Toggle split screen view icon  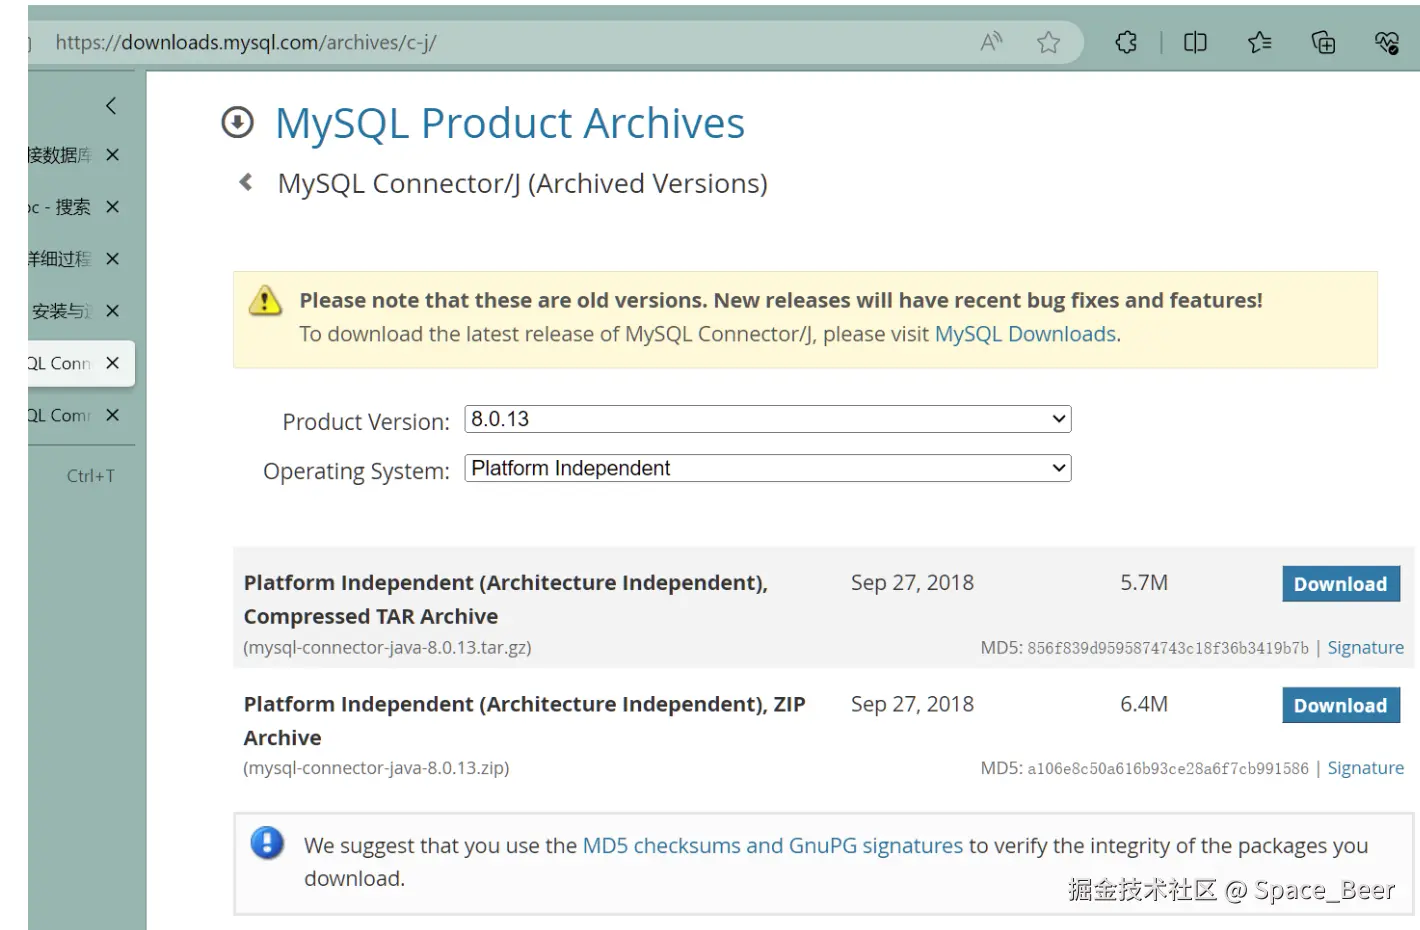(x=1195, y=42)
